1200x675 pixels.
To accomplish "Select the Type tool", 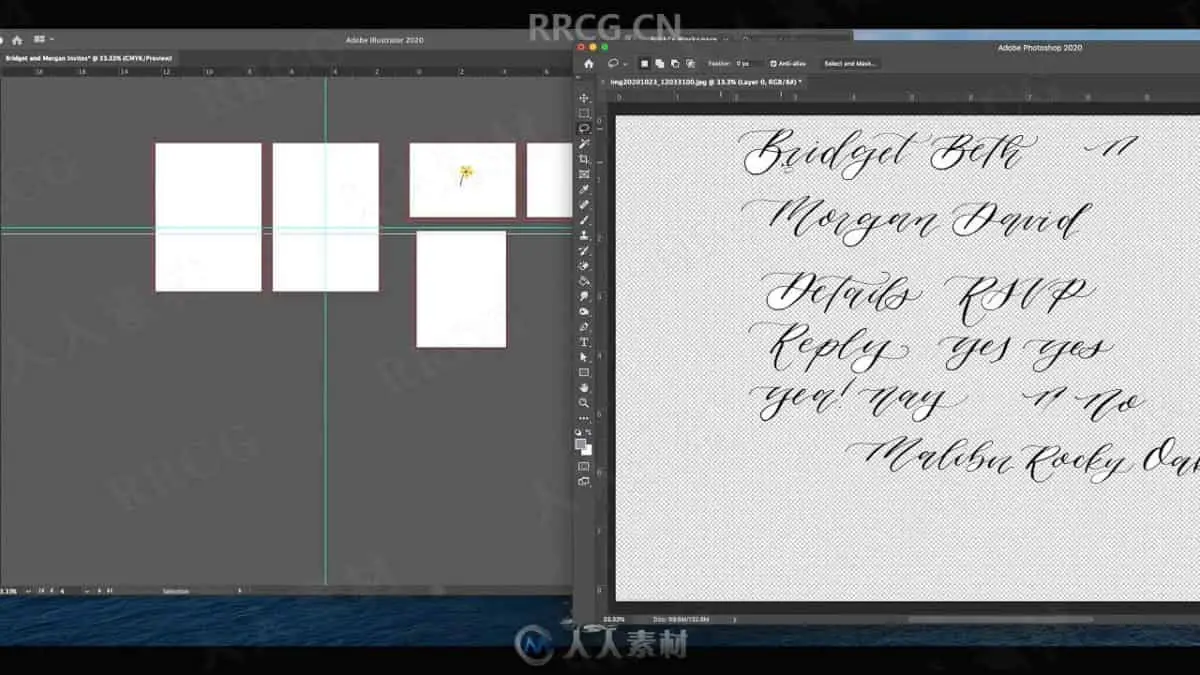I will point(584,342).
